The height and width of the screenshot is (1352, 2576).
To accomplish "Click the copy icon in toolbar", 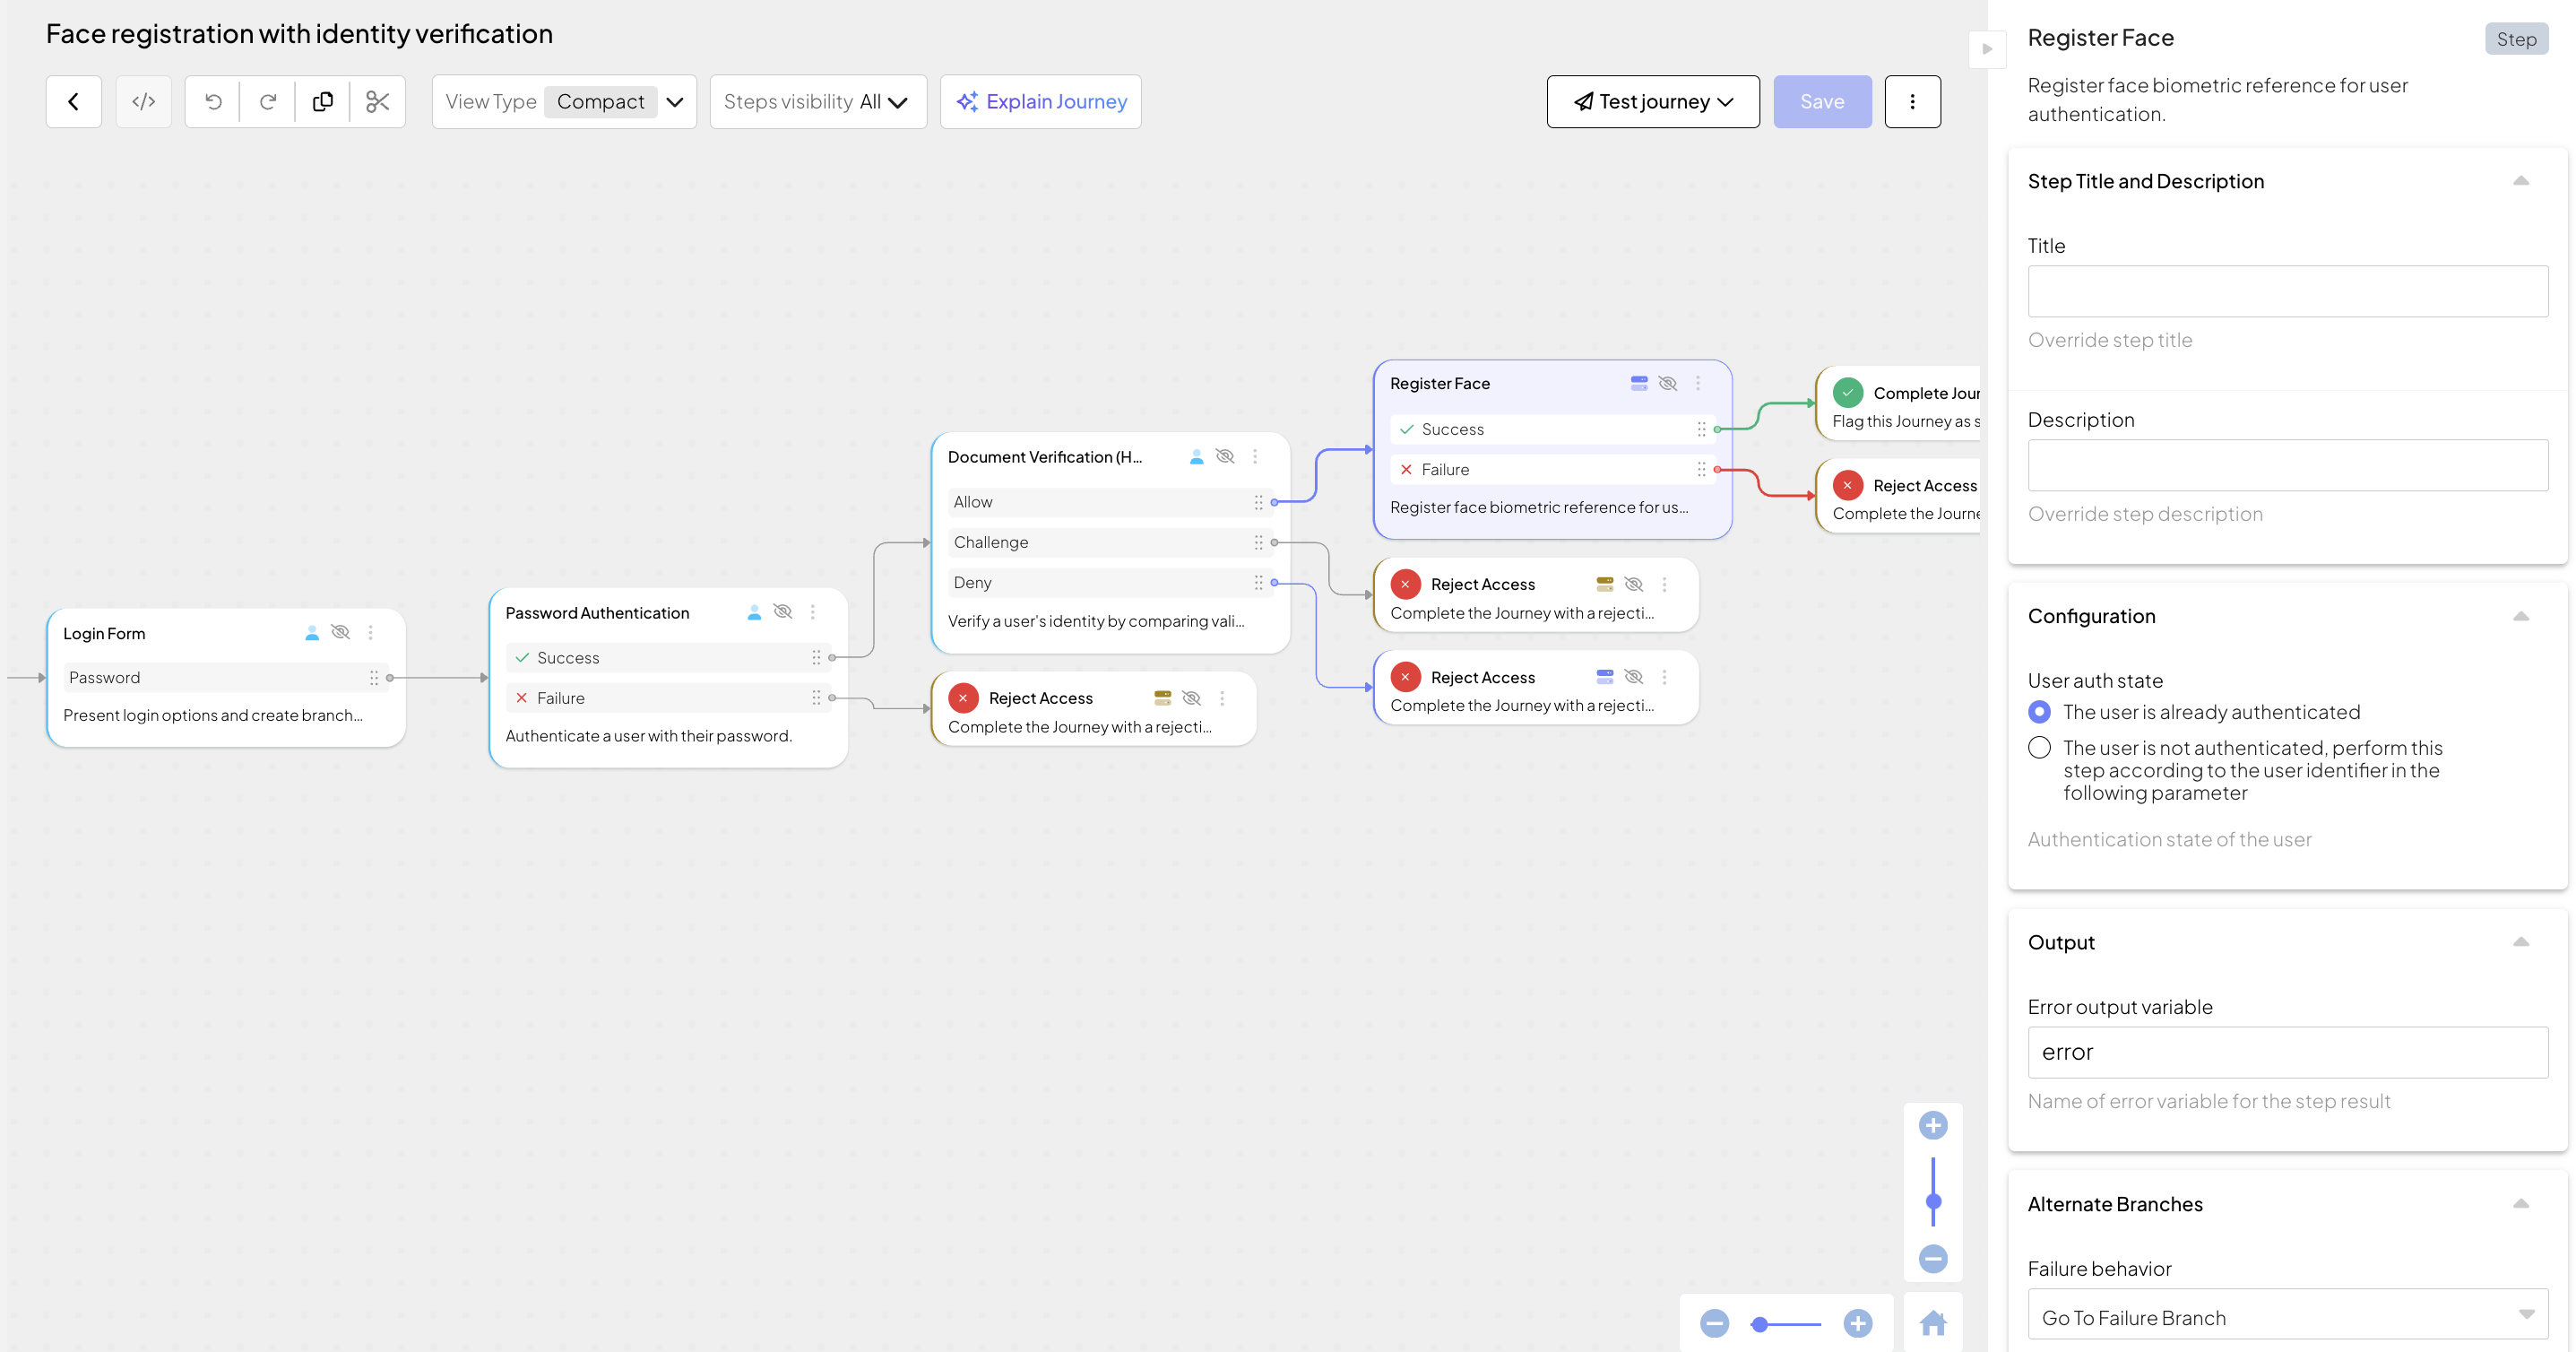I will tap(322, 101).
